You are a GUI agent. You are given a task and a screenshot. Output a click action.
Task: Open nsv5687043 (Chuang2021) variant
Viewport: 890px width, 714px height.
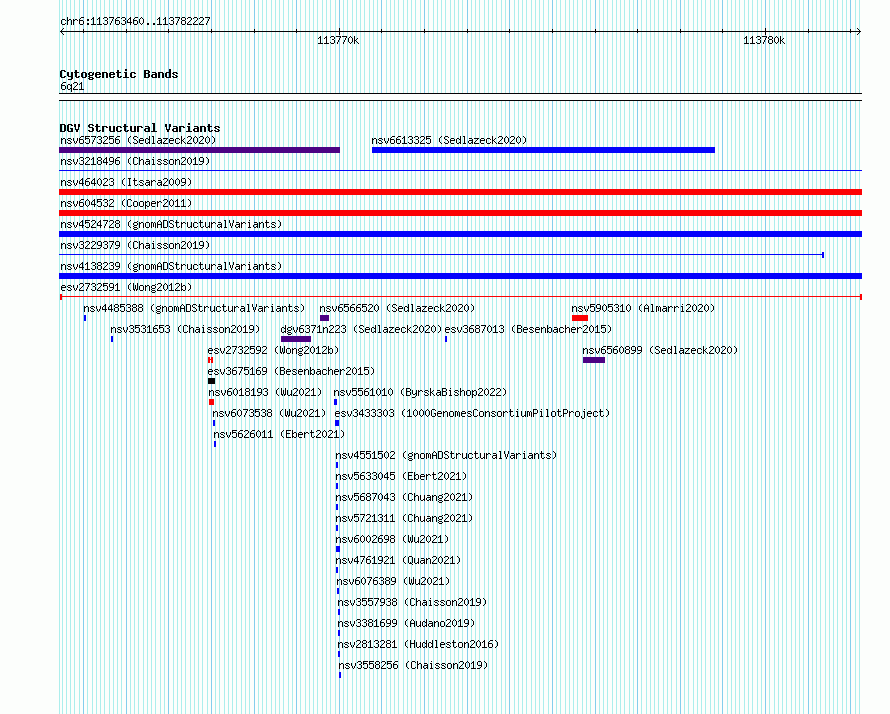click(x=404, y=497)
